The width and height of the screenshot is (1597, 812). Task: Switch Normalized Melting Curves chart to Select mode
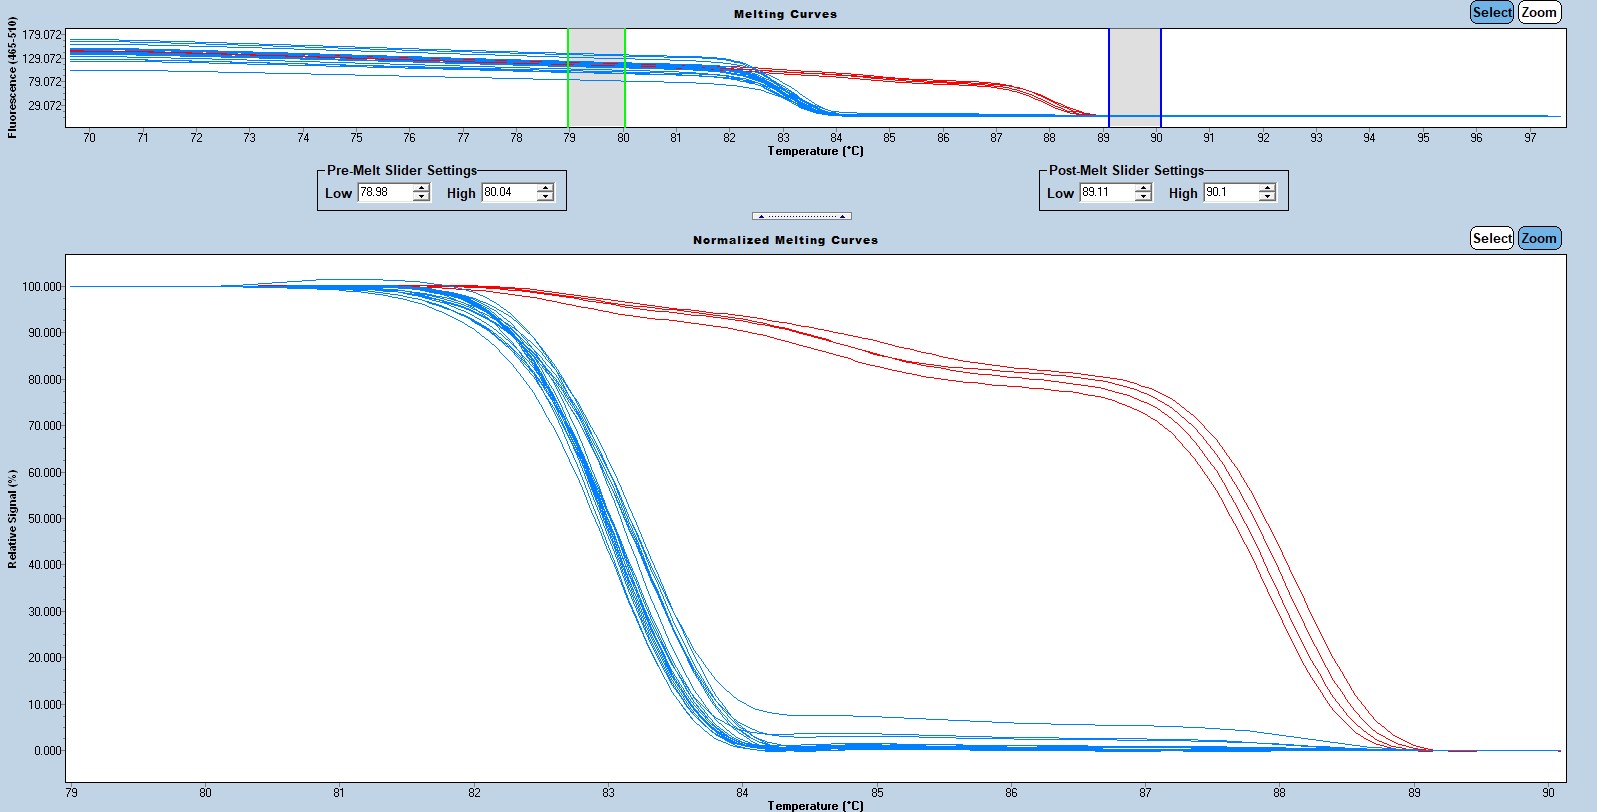(x=1491, y=238)
